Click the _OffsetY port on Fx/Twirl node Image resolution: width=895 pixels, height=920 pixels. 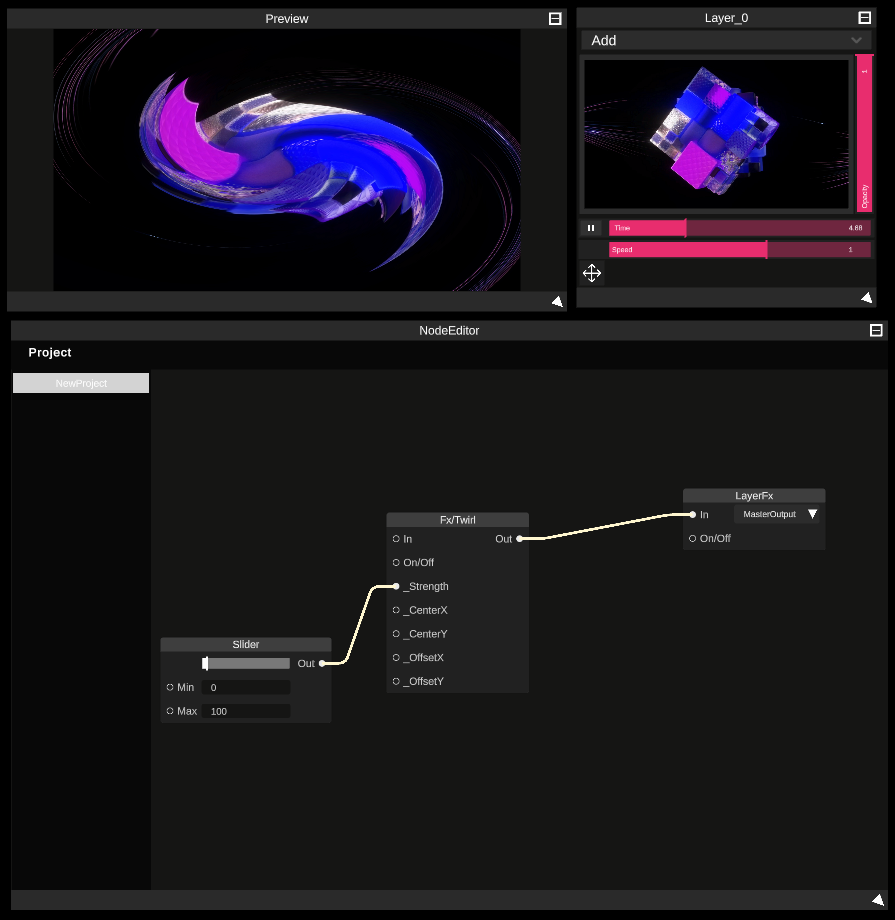point(396,681)
